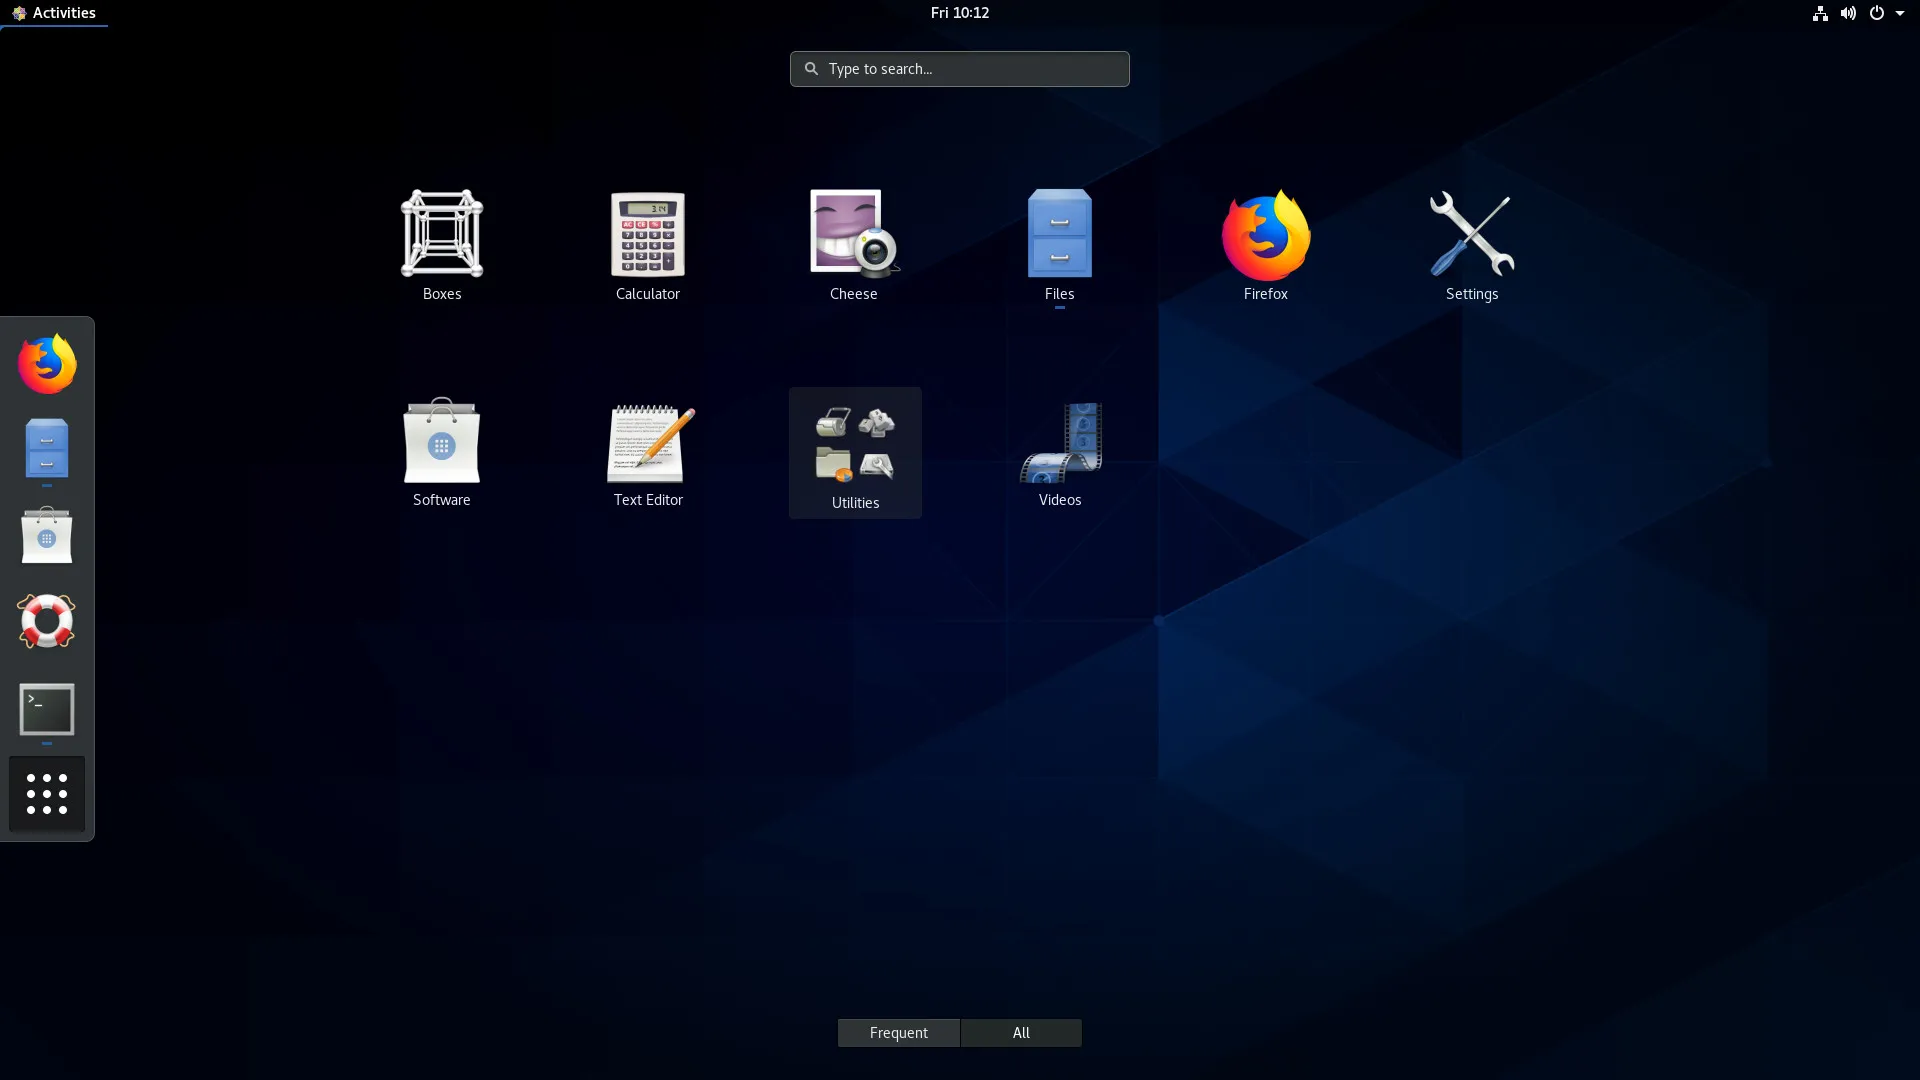Open Terminal from the dock
Image resolution: width=1920 pixels, height=1080 pixels.
click(x=47, y=710)
